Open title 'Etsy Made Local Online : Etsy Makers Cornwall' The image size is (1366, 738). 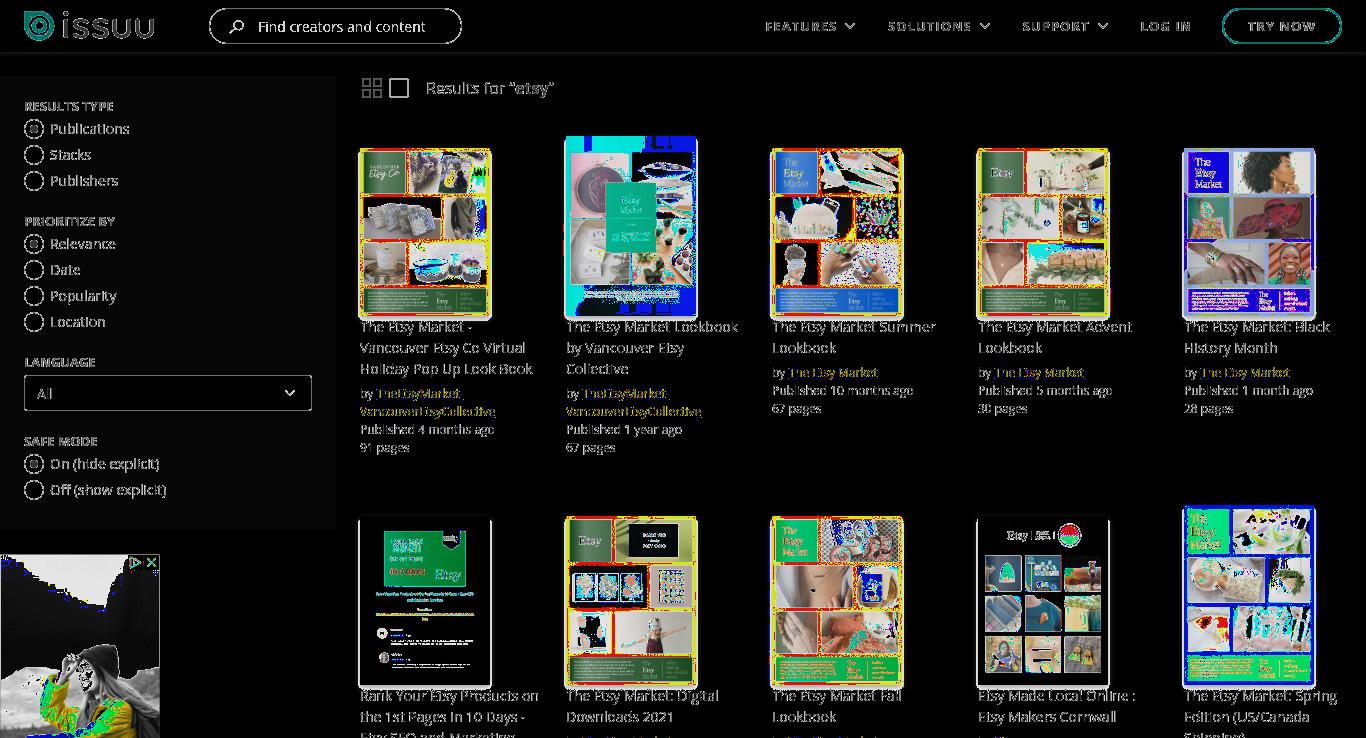[1056, 706]
